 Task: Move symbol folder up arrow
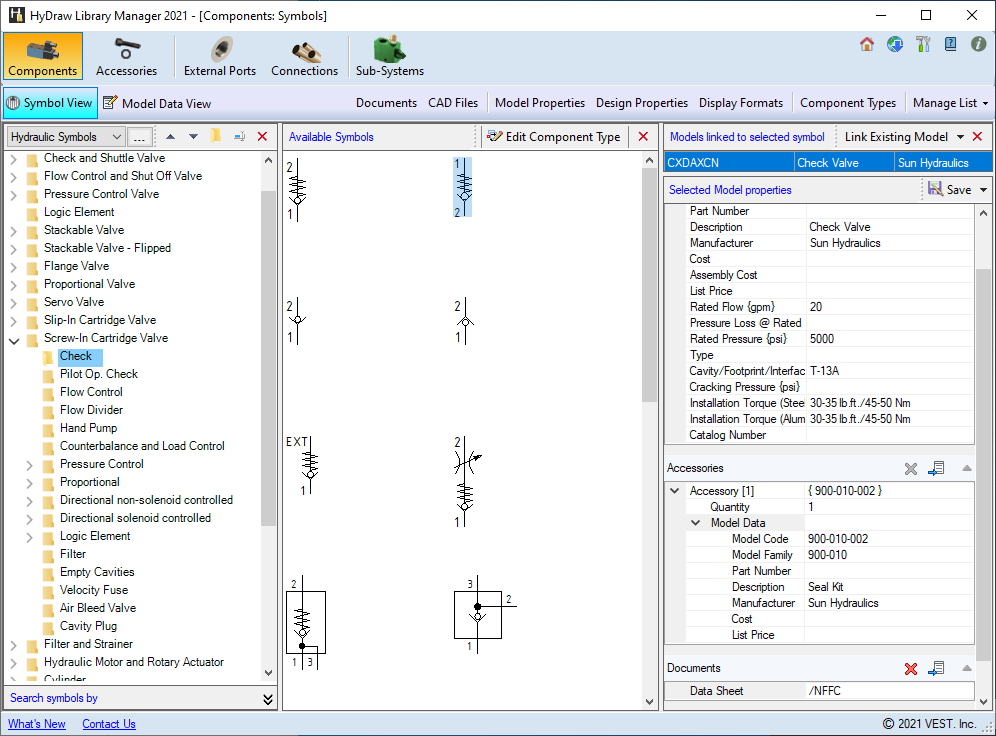pos(170,137)
